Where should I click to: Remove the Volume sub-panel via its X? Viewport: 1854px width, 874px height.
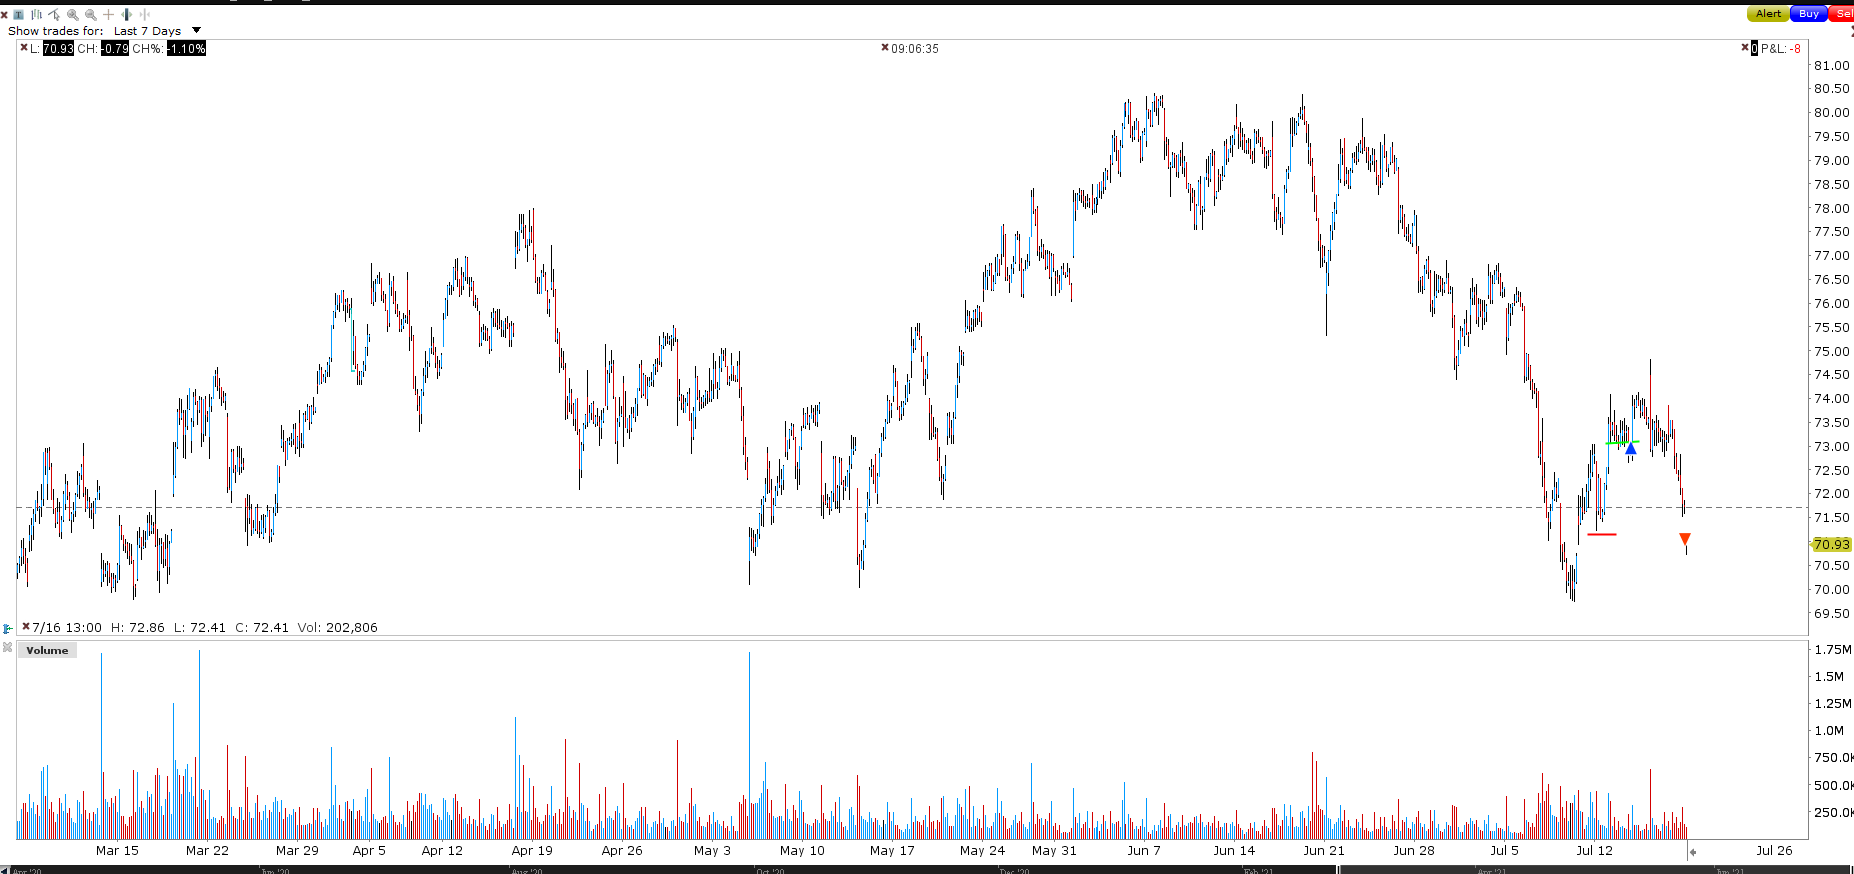tap(7, 648)
